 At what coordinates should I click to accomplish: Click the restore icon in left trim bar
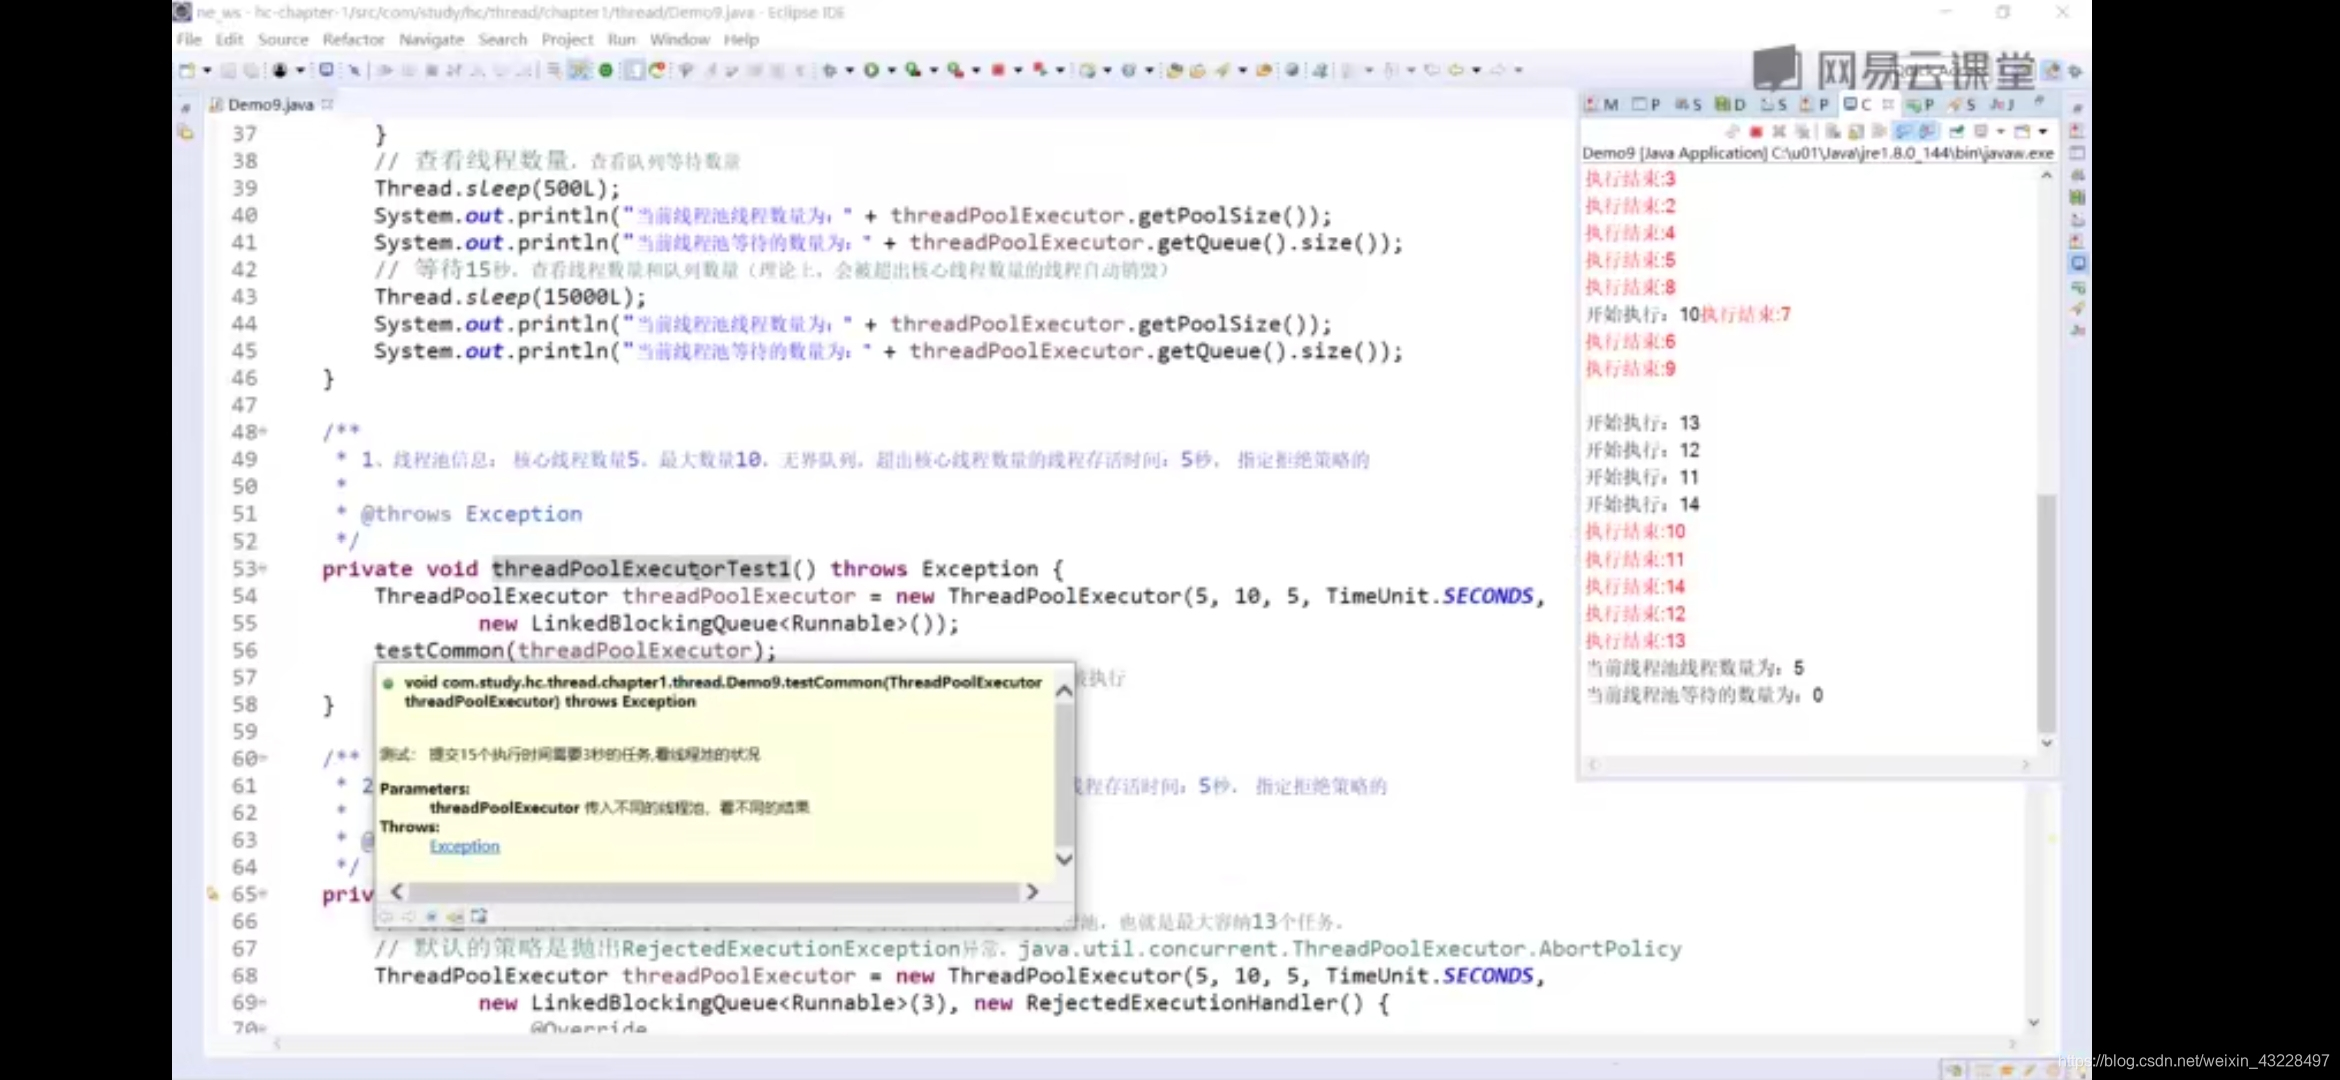click(186, 107)
